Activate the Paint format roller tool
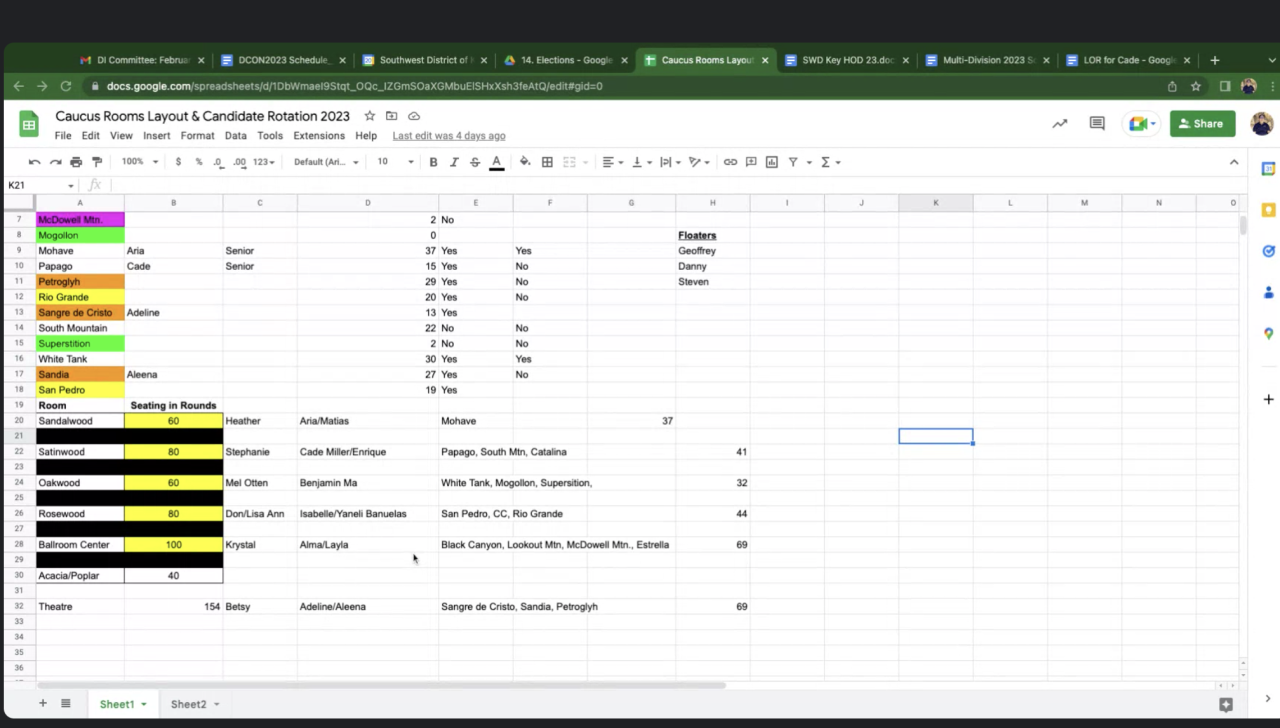Viewport: 1280px width, 728px height. (x=97, y=162)
